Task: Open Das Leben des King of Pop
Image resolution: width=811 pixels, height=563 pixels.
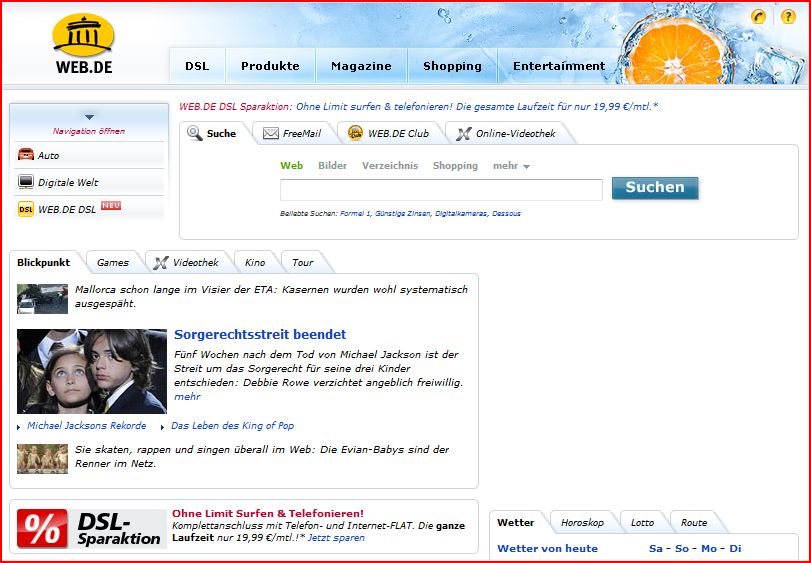Action: [x=232, y=425]
